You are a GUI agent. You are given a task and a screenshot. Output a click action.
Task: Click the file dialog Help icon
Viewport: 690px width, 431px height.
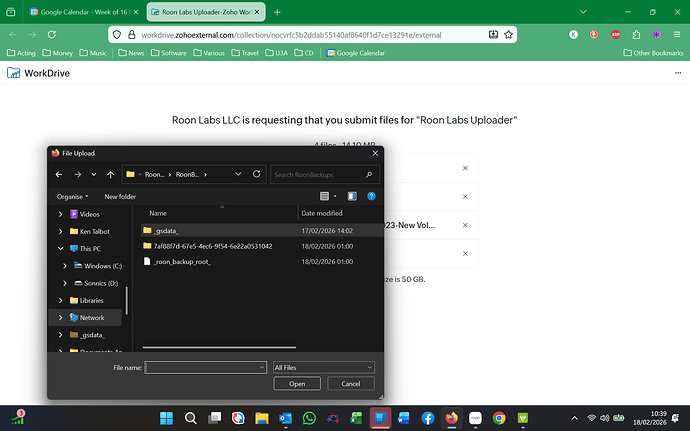point(371,196)
